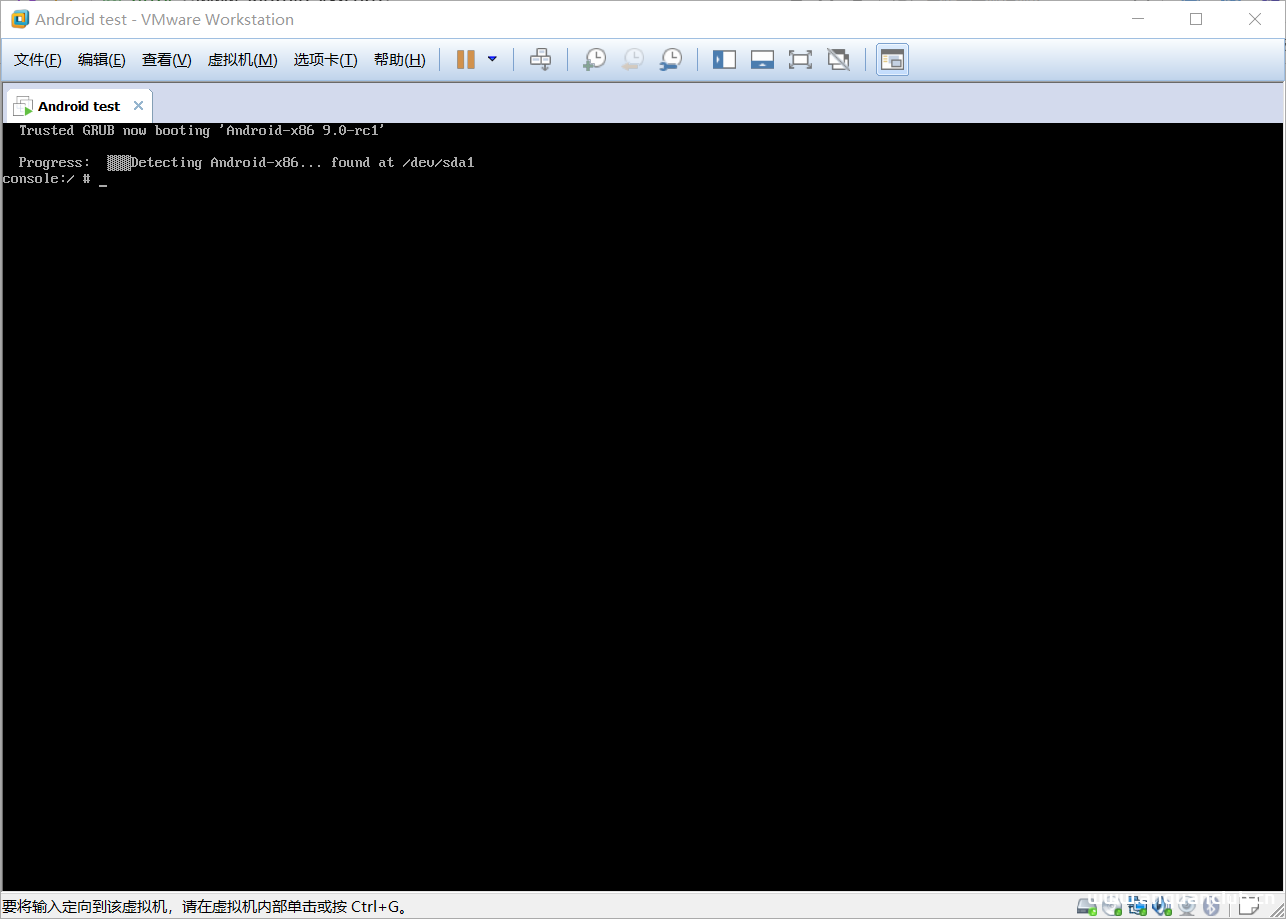Open the power options dropdown arrow
This screenshot has height=919, width=1286.
[x=491, y=59]
